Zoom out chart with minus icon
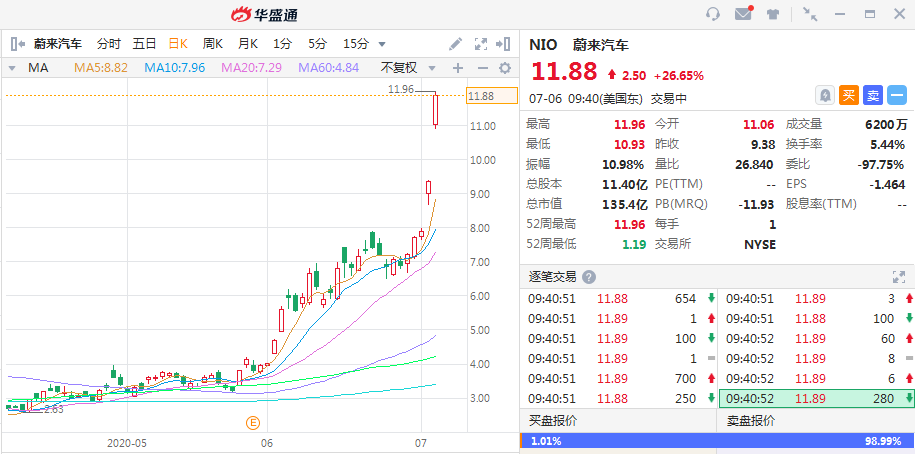Image resolution: width=918 pixels, height=454 pixels. 482,68
